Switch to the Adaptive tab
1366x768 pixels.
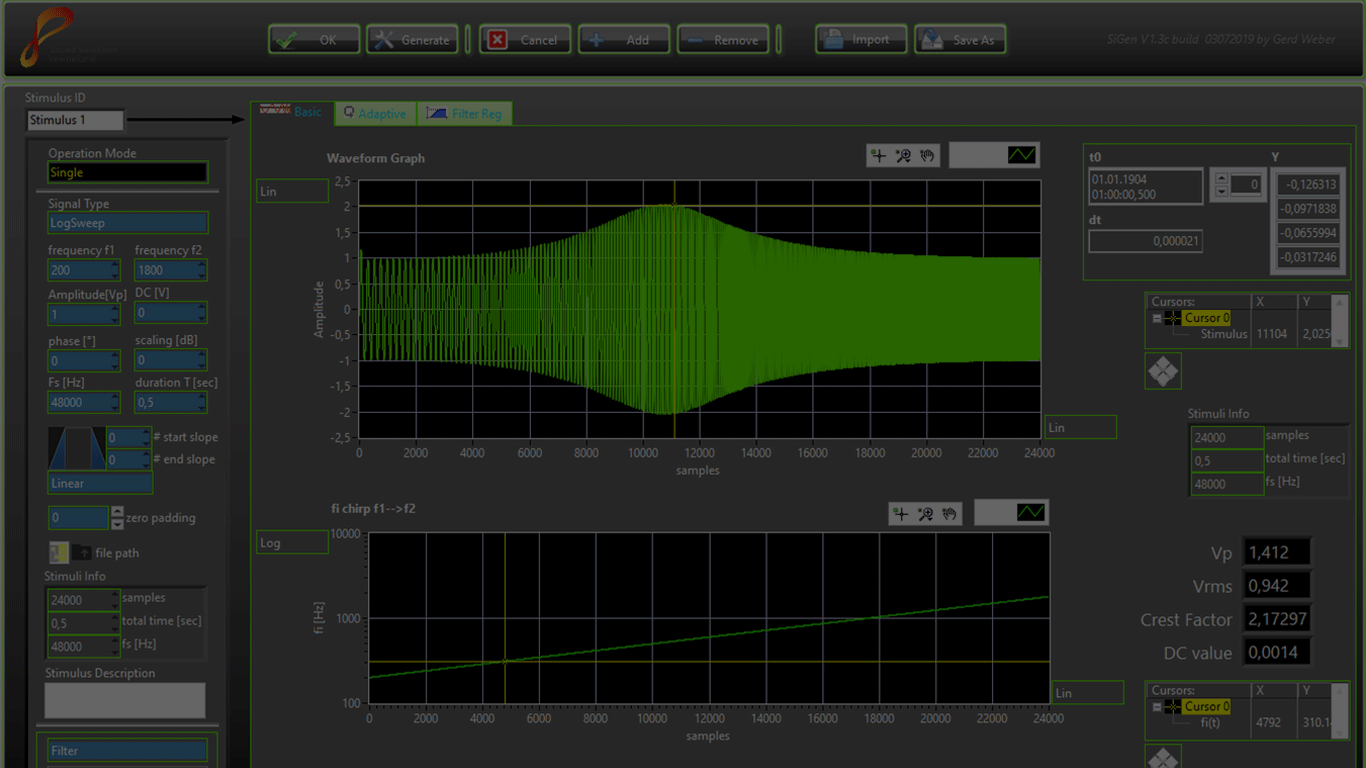tap(375, 113)
